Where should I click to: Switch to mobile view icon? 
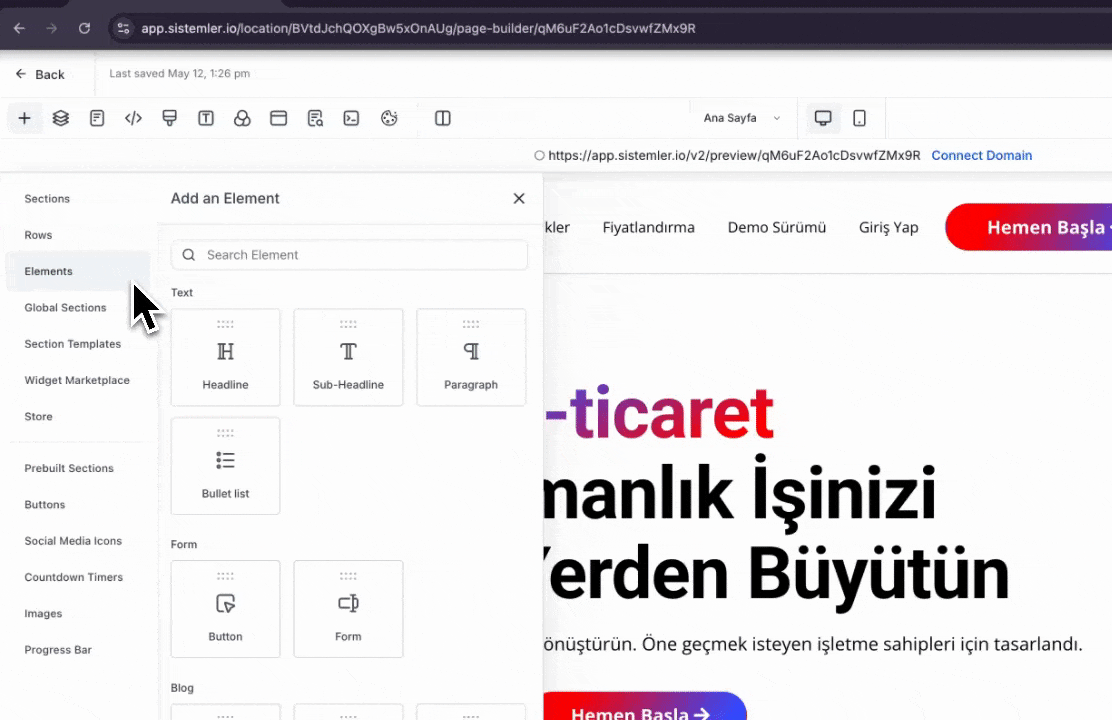860,118
